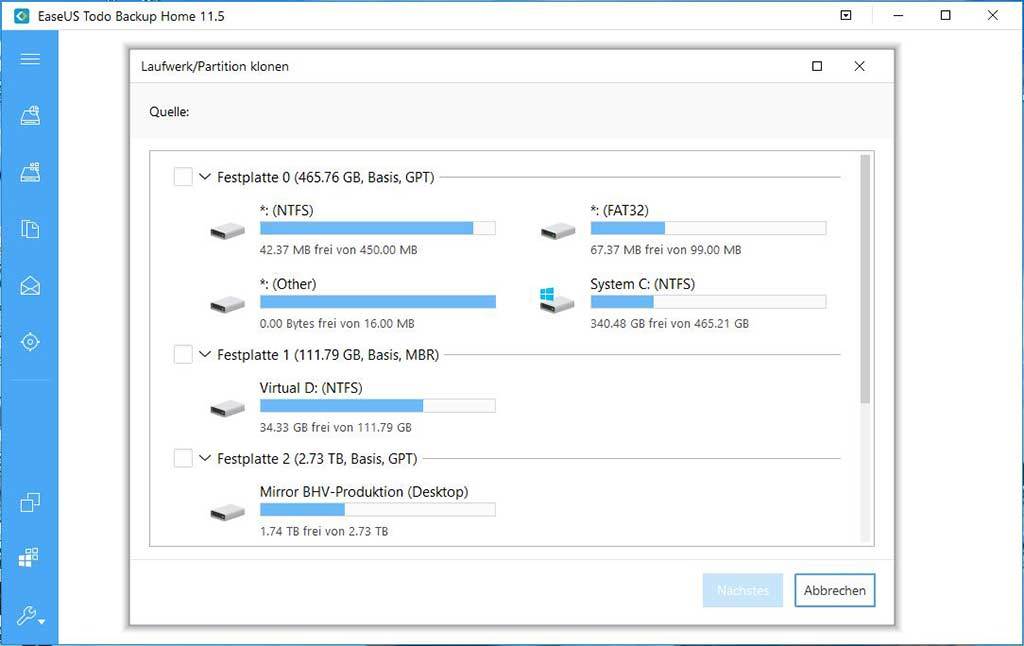Click the source list vertical scrollbar
Image resolution: width=1024 pixels, height=646 pixels.
point(865,279)
